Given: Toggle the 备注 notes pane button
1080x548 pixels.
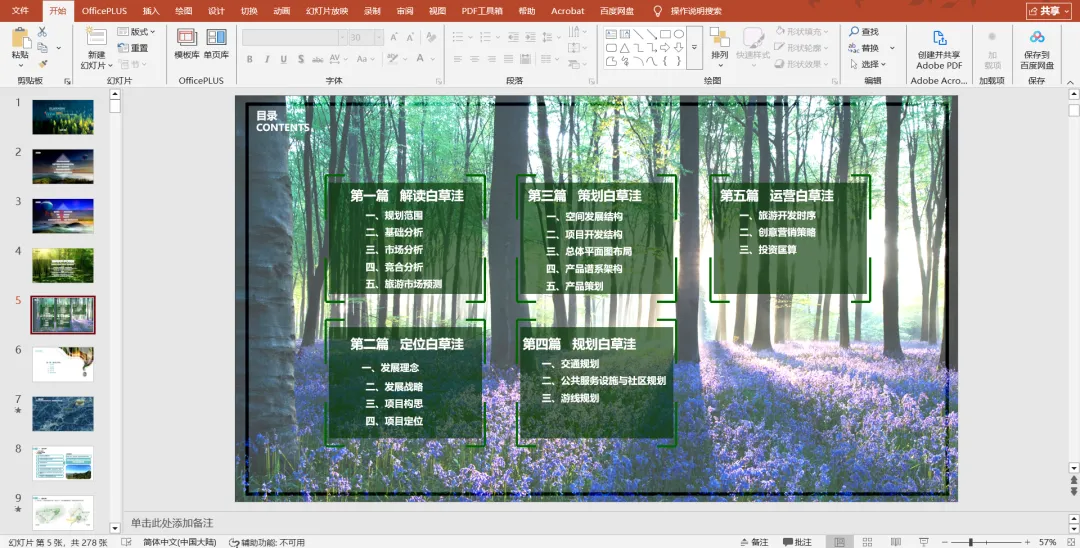Looking at the screenshot, I should point(754,542).
